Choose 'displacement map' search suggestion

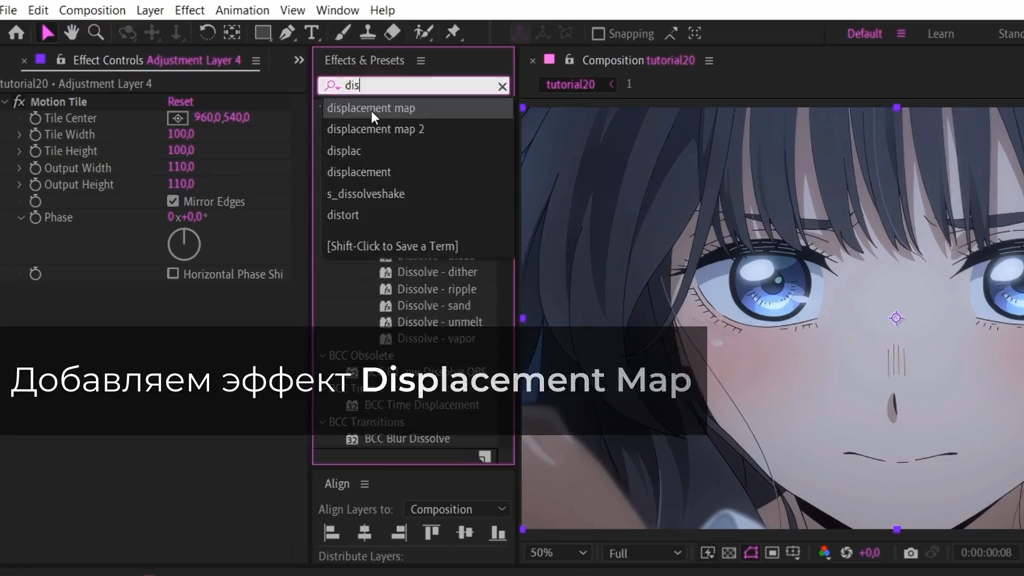click(417, 108)
